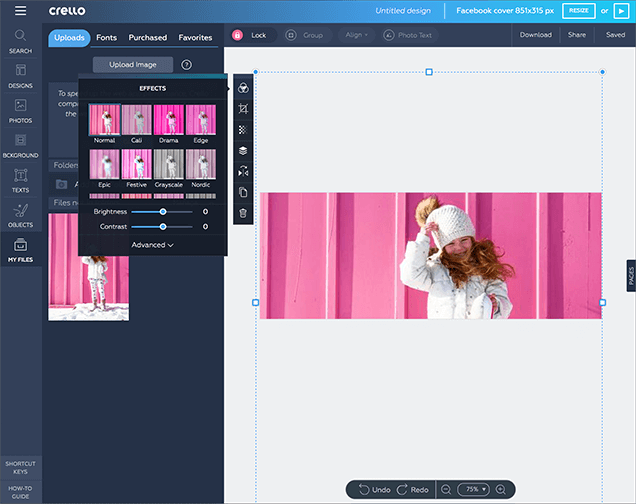Click the layers order icon

[243, 151]
